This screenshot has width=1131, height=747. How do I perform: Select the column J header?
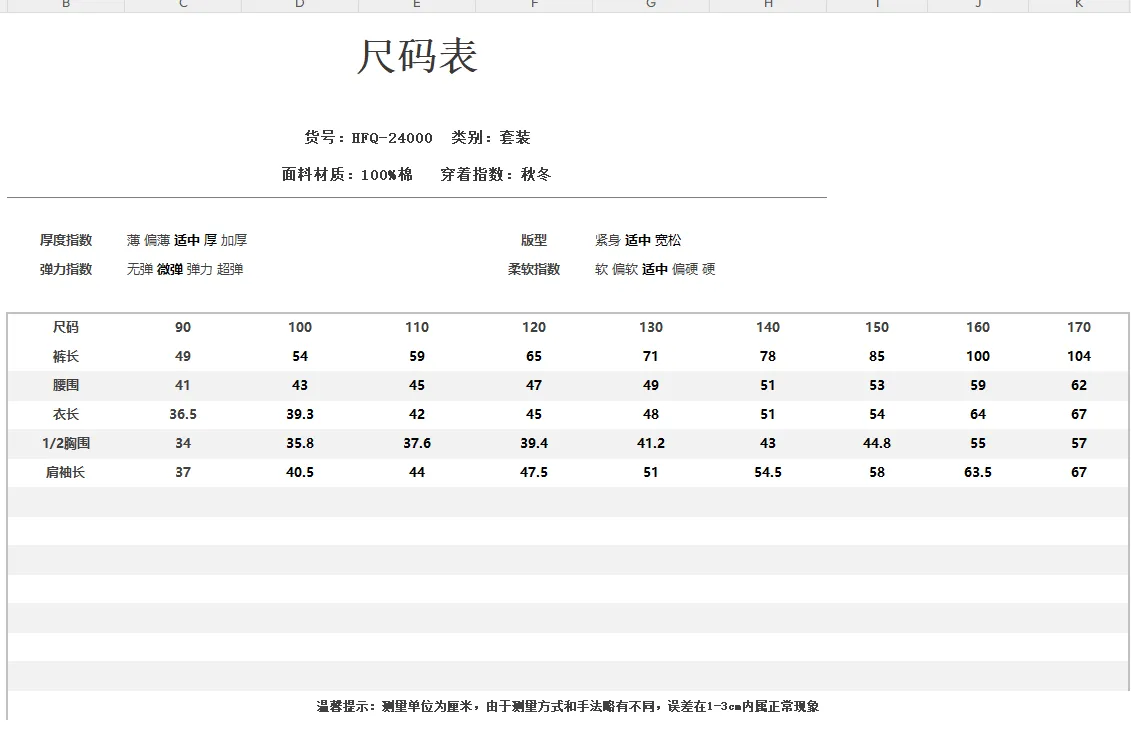click(978, 5)
